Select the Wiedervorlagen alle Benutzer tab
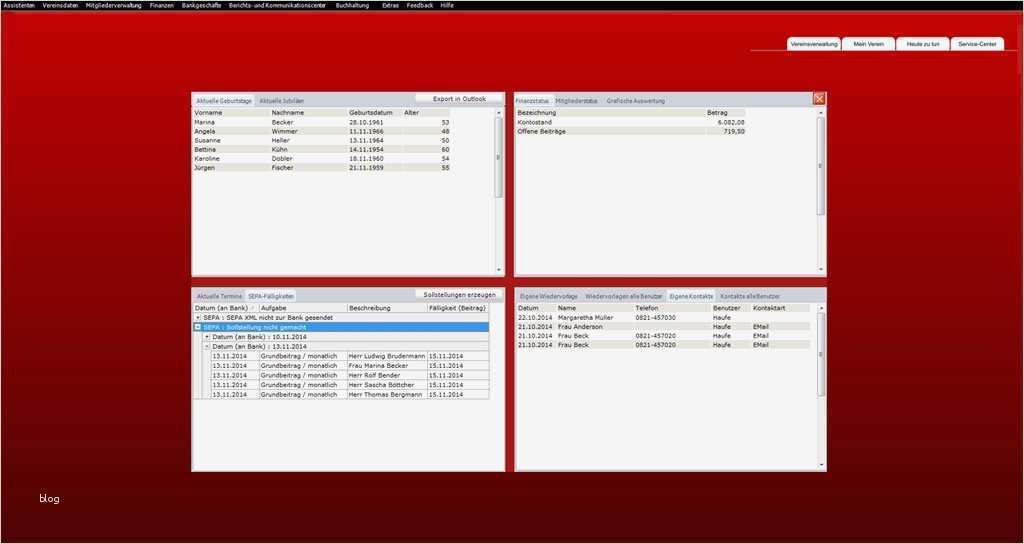This screenshot has height=544, width=1024. 623,296
